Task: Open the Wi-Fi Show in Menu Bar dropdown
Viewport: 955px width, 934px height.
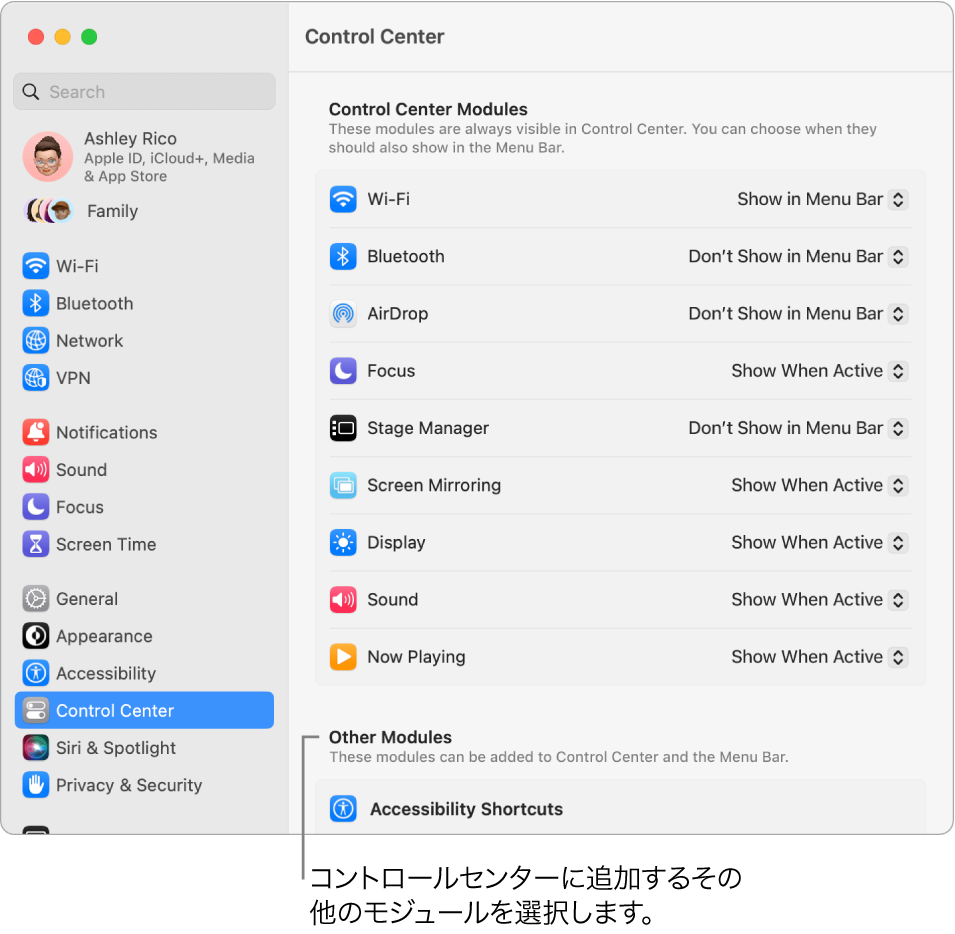Action: click(822, 199)
